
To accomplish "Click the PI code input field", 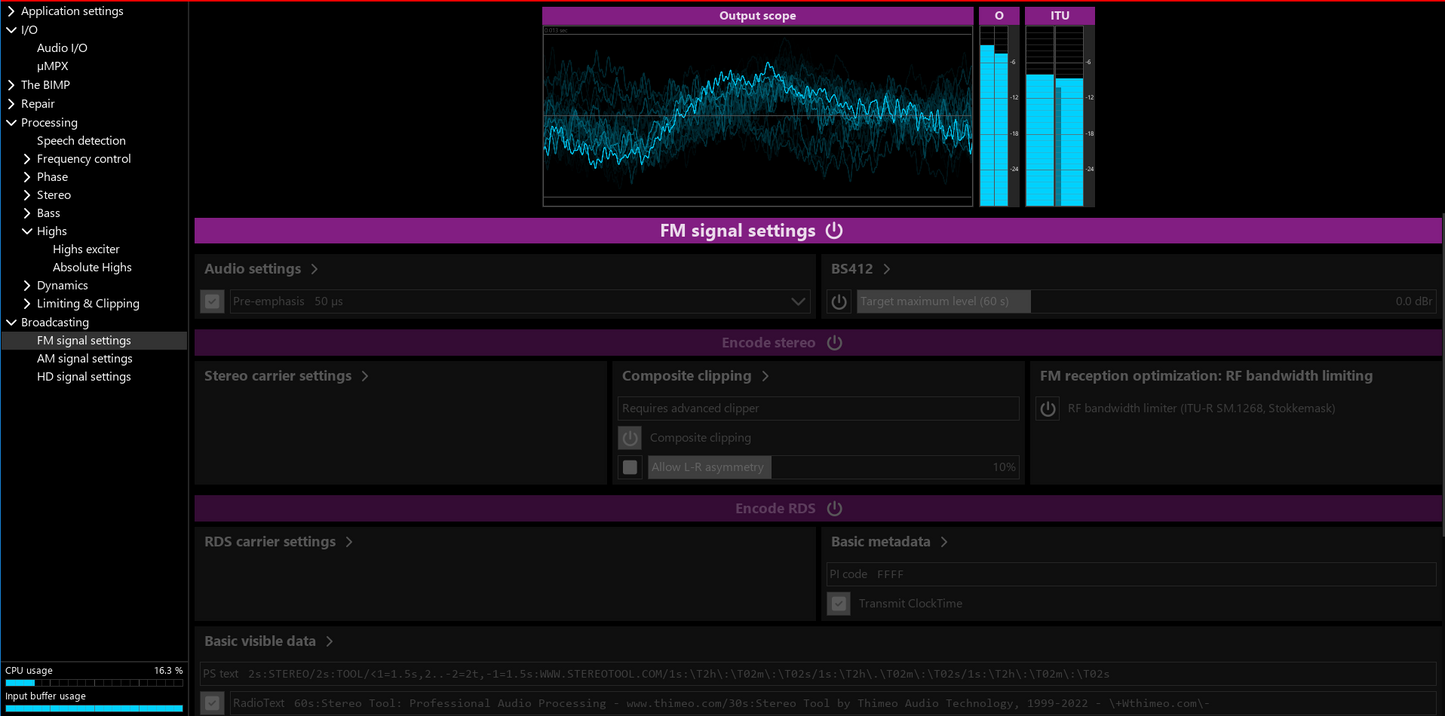I will 1130,575.
